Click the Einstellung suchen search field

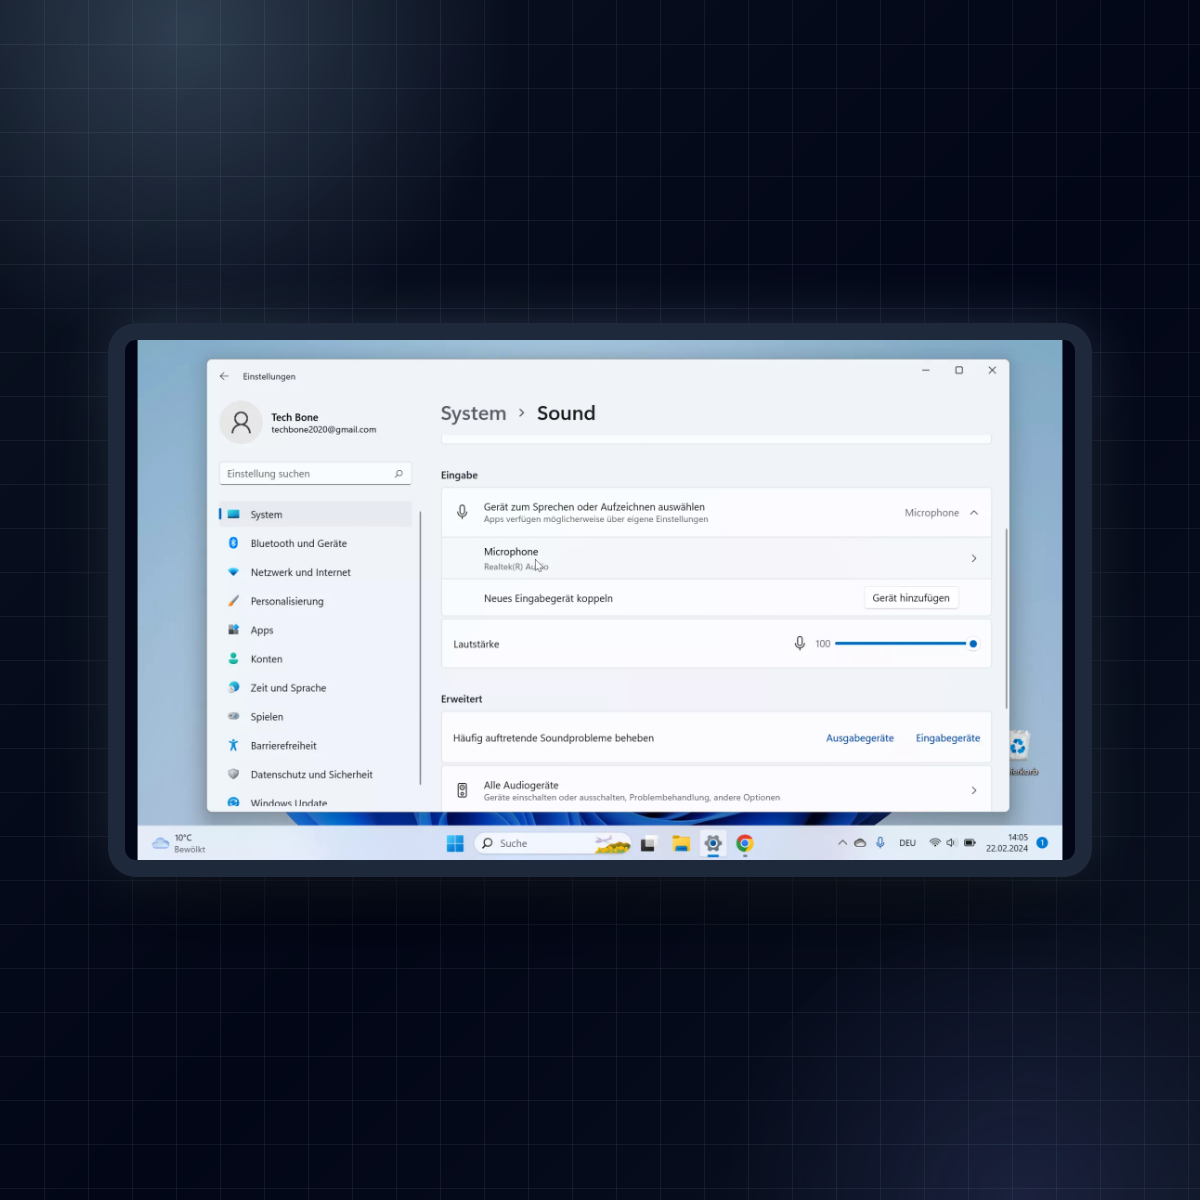point(315,474)
